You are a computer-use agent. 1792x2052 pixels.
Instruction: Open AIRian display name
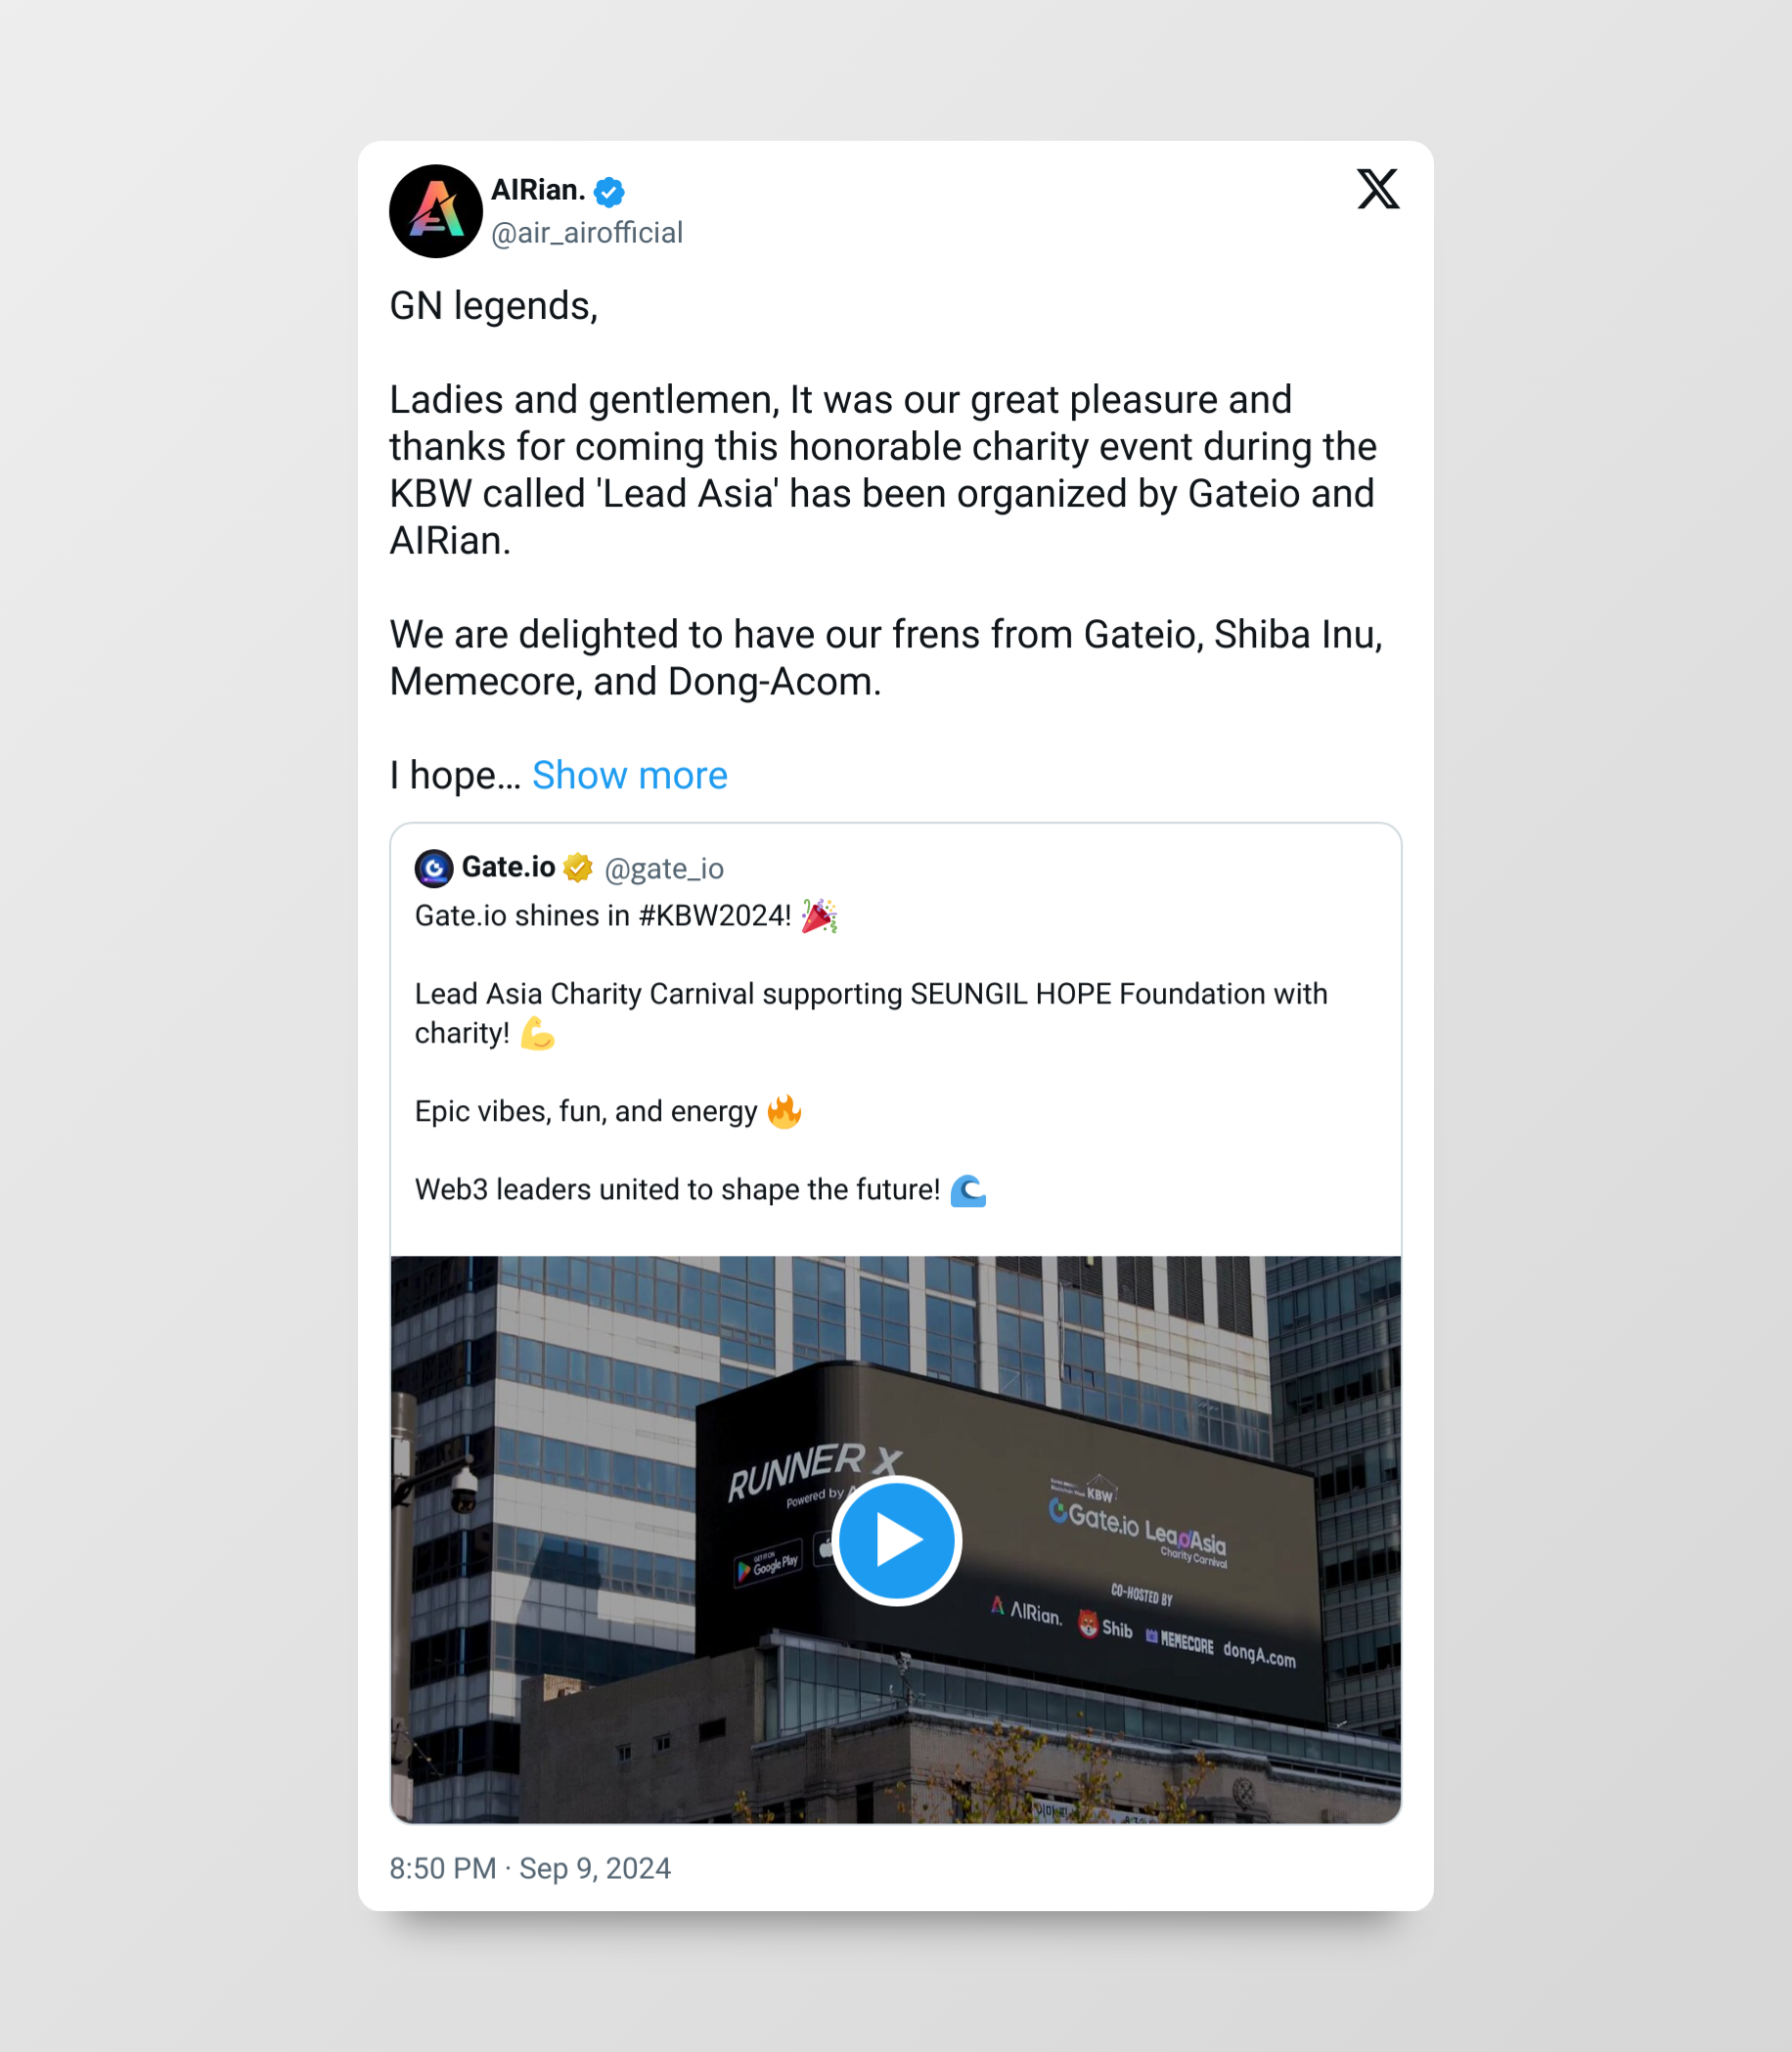538,190
